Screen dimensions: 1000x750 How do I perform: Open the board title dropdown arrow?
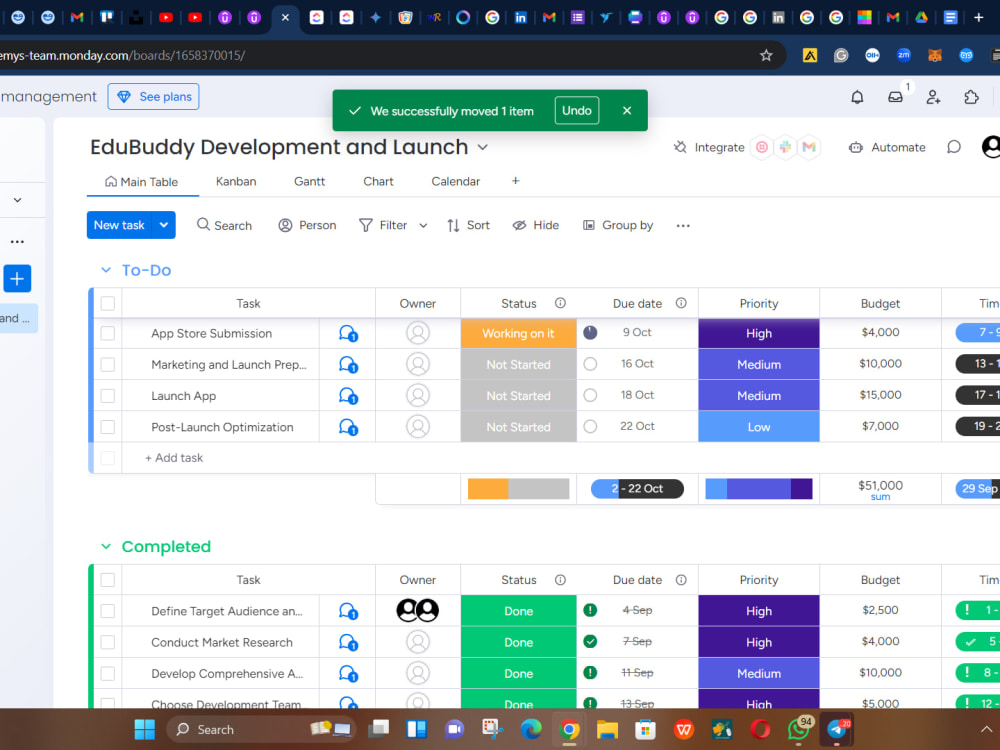pos(483,147)
